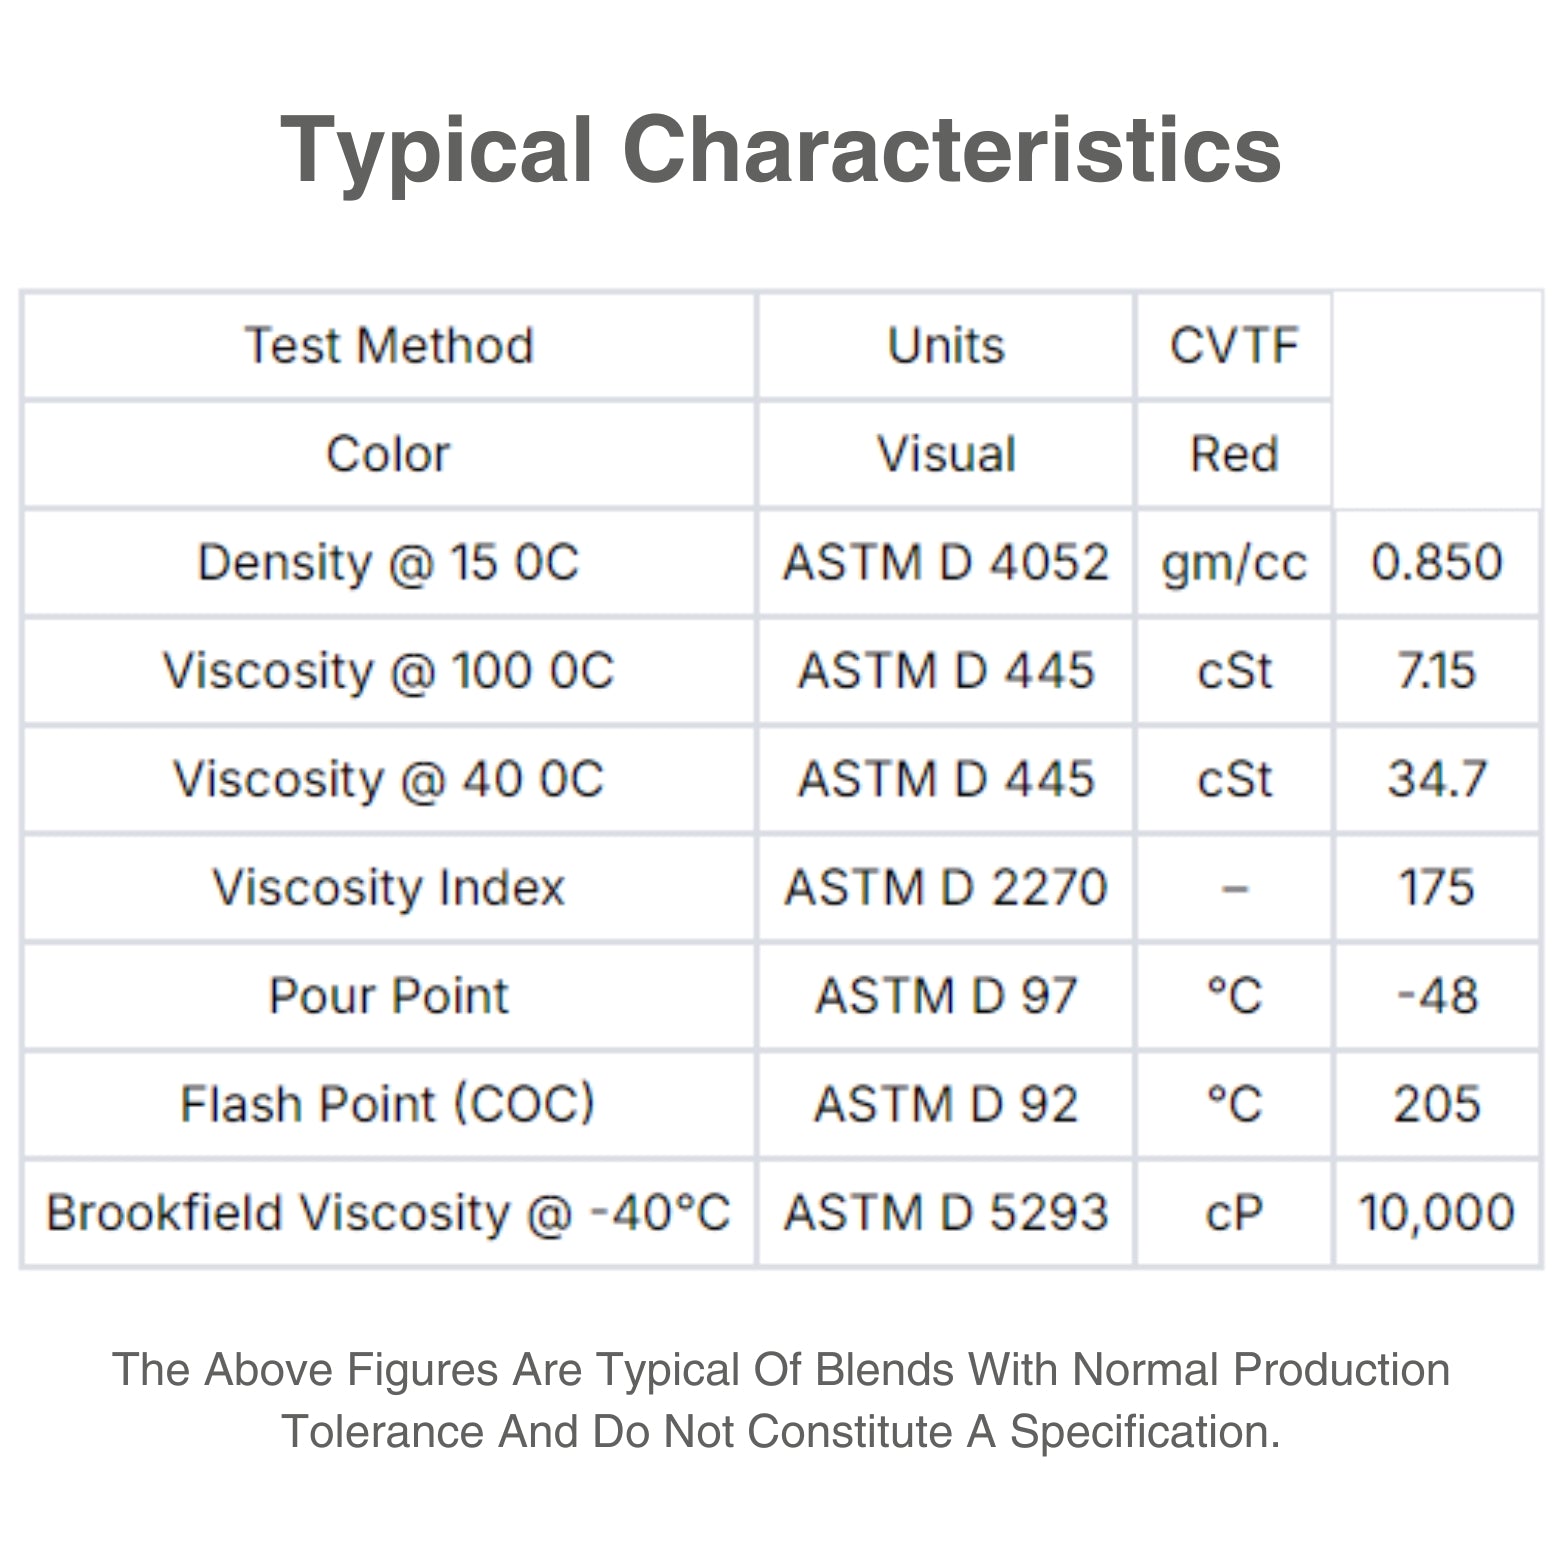The height and width of the screenshot is (1563, 1563).
Task: Click the Typical Characteristics heading
Action: pos(781,150)
